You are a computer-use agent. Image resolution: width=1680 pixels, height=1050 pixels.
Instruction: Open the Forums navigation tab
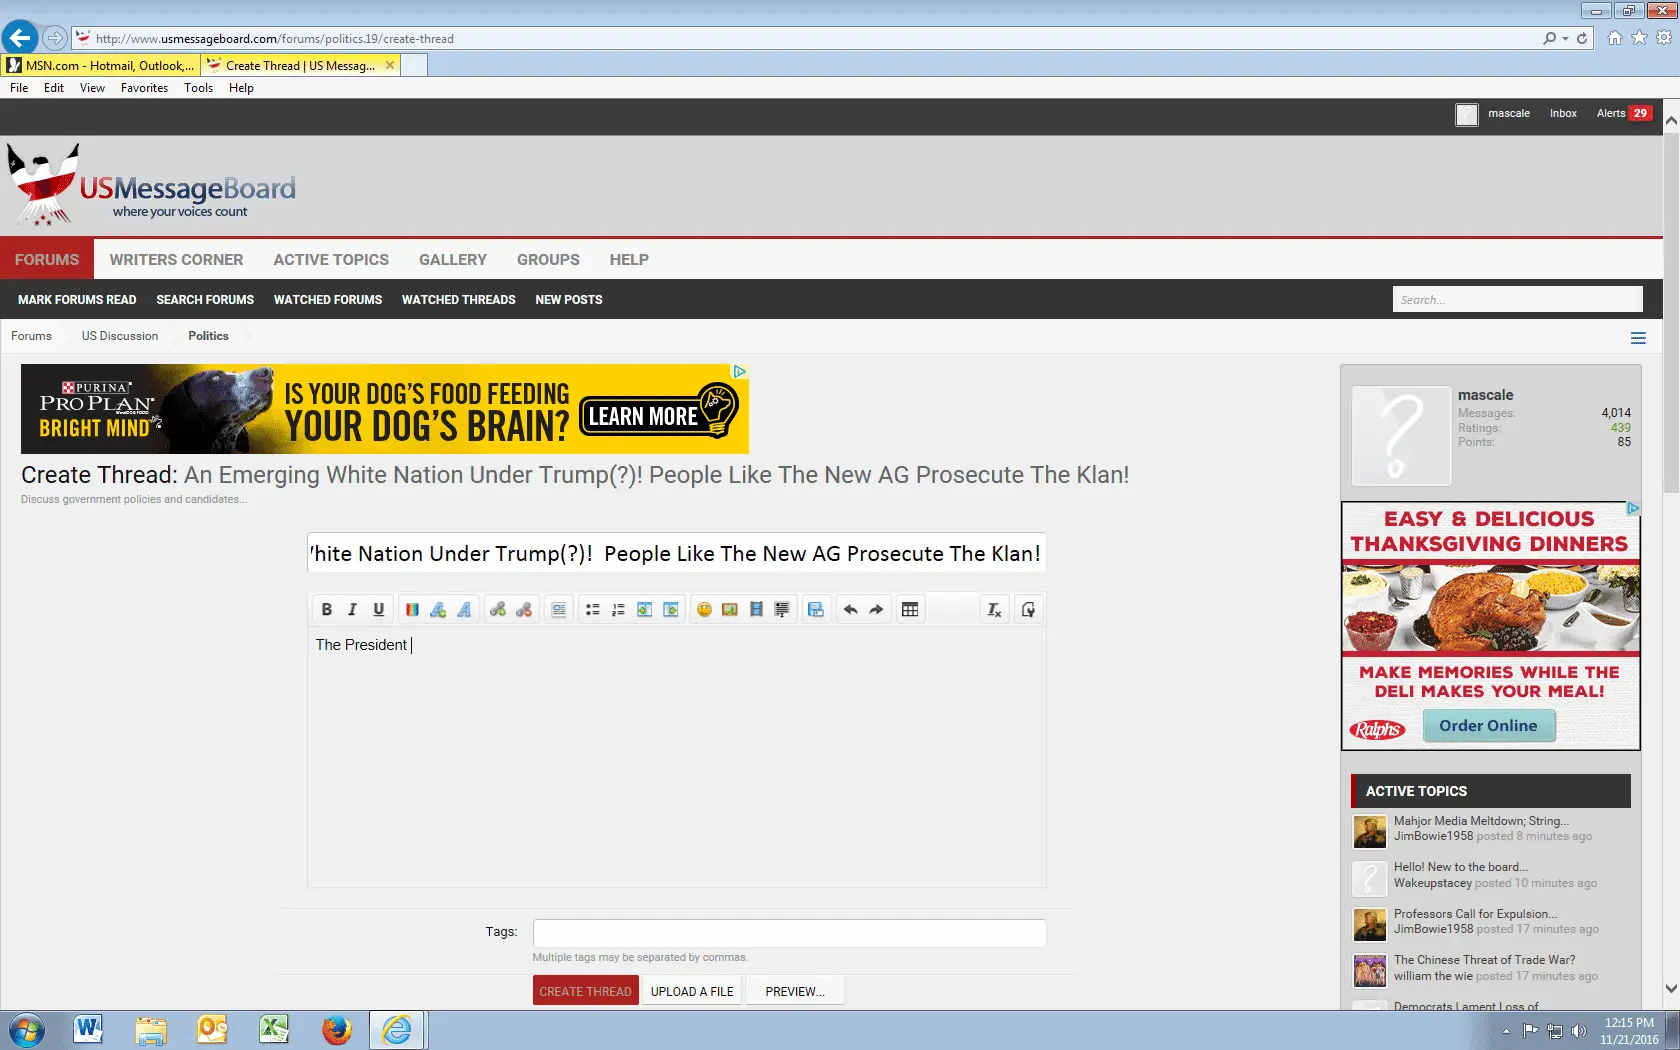(x=47, y=259)
